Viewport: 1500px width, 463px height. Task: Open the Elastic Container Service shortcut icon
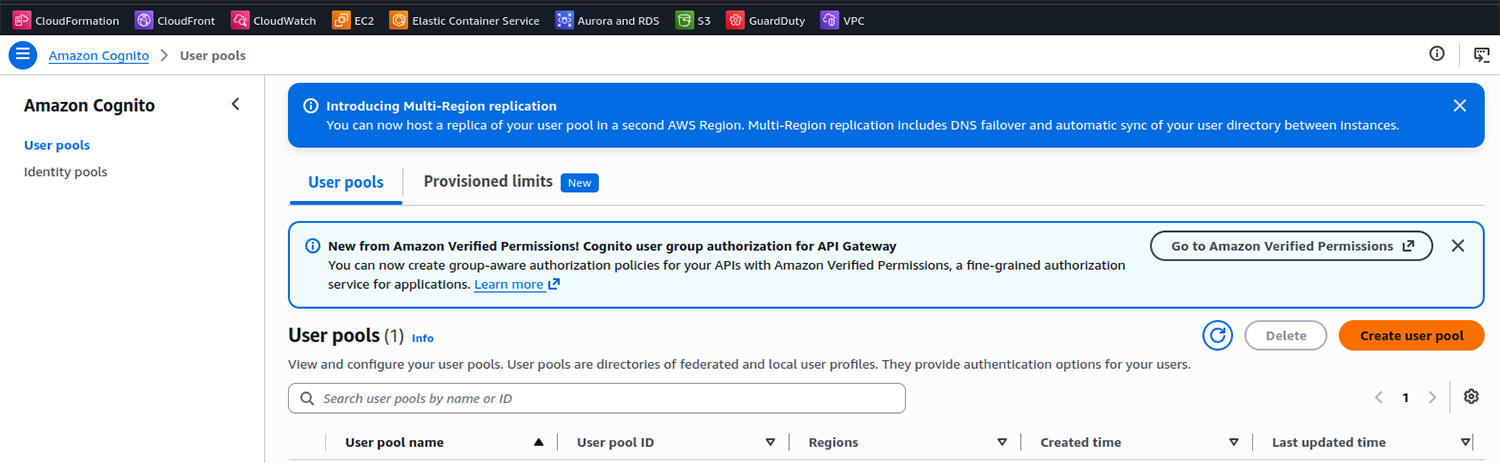[x=398, y=20]
